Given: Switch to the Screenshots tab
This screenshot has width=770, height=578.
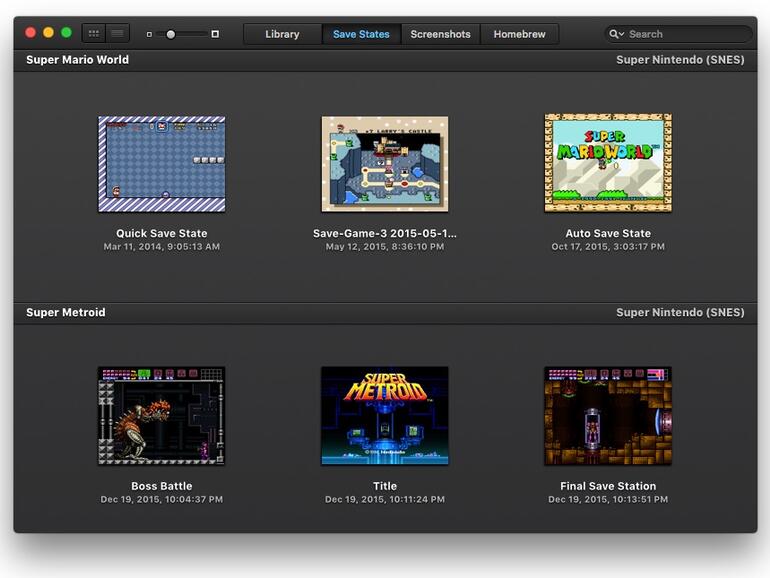Looking at the screenshot, I should click(440, 34).
